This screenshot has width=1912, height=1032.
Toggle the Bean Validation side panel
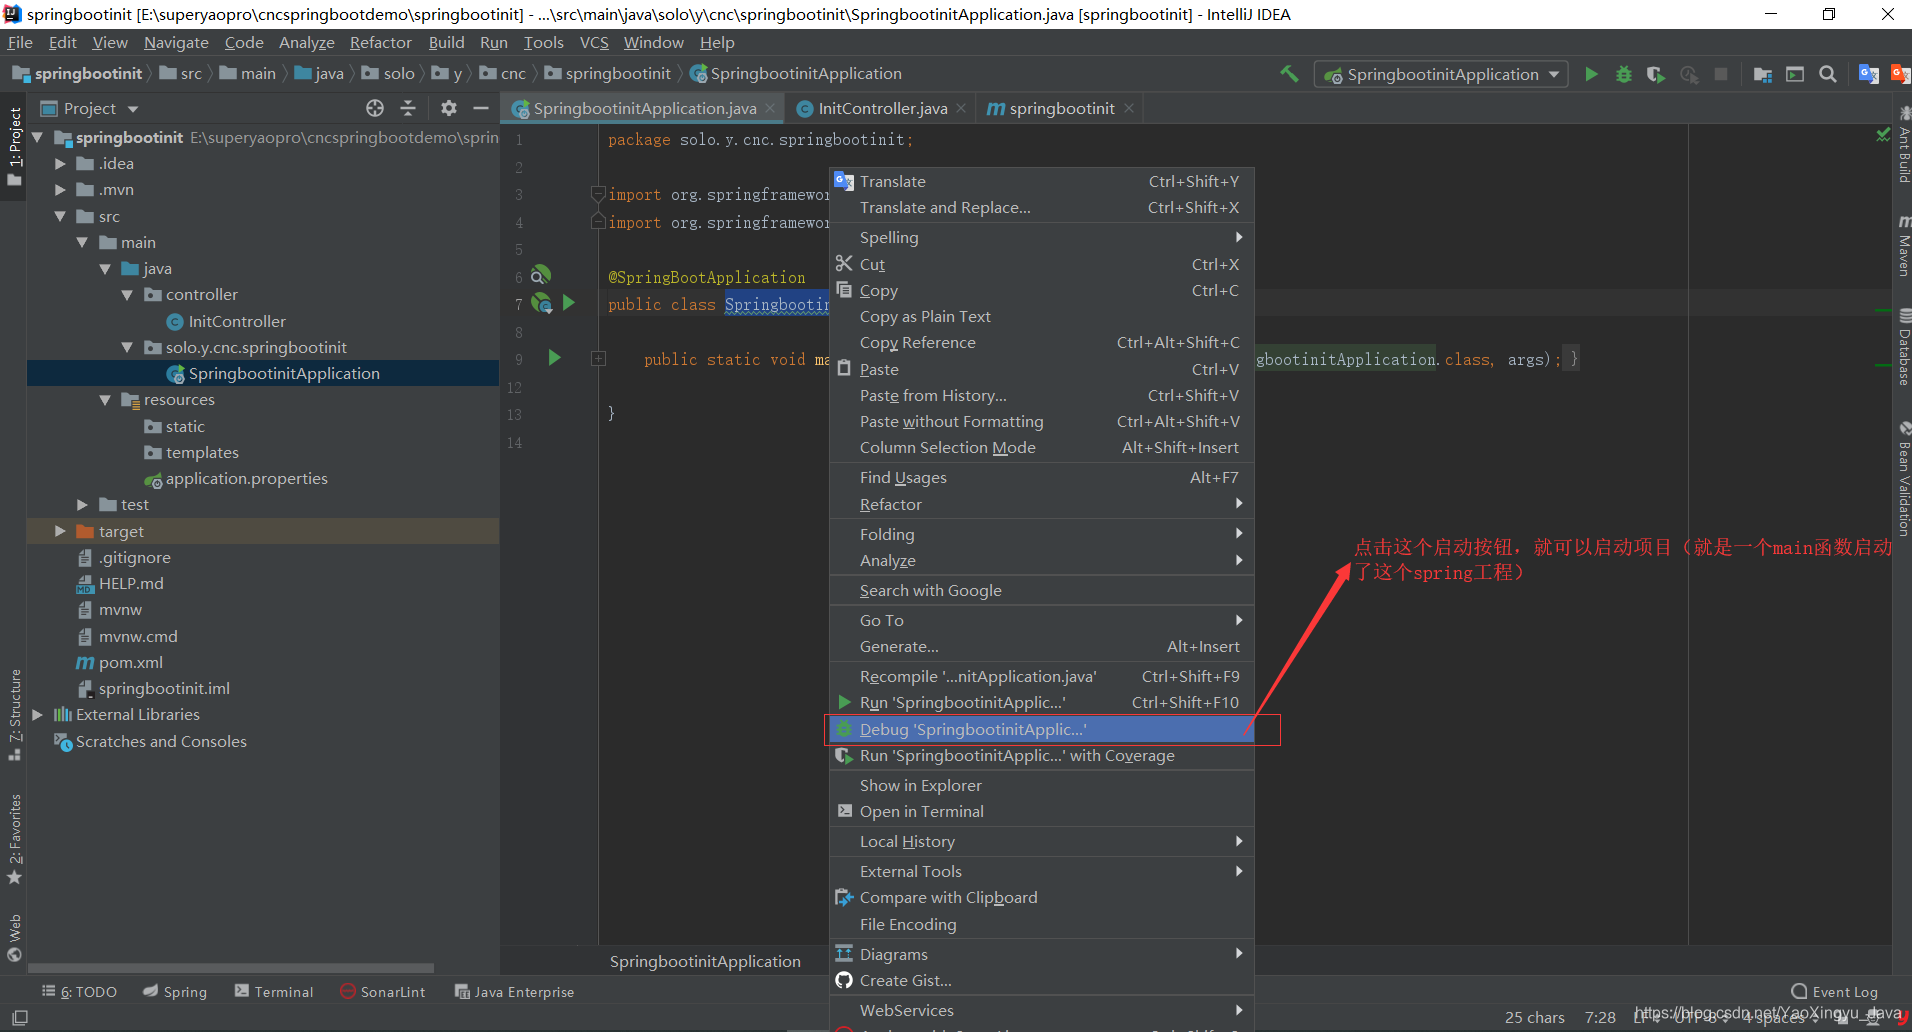point(1903,478)
